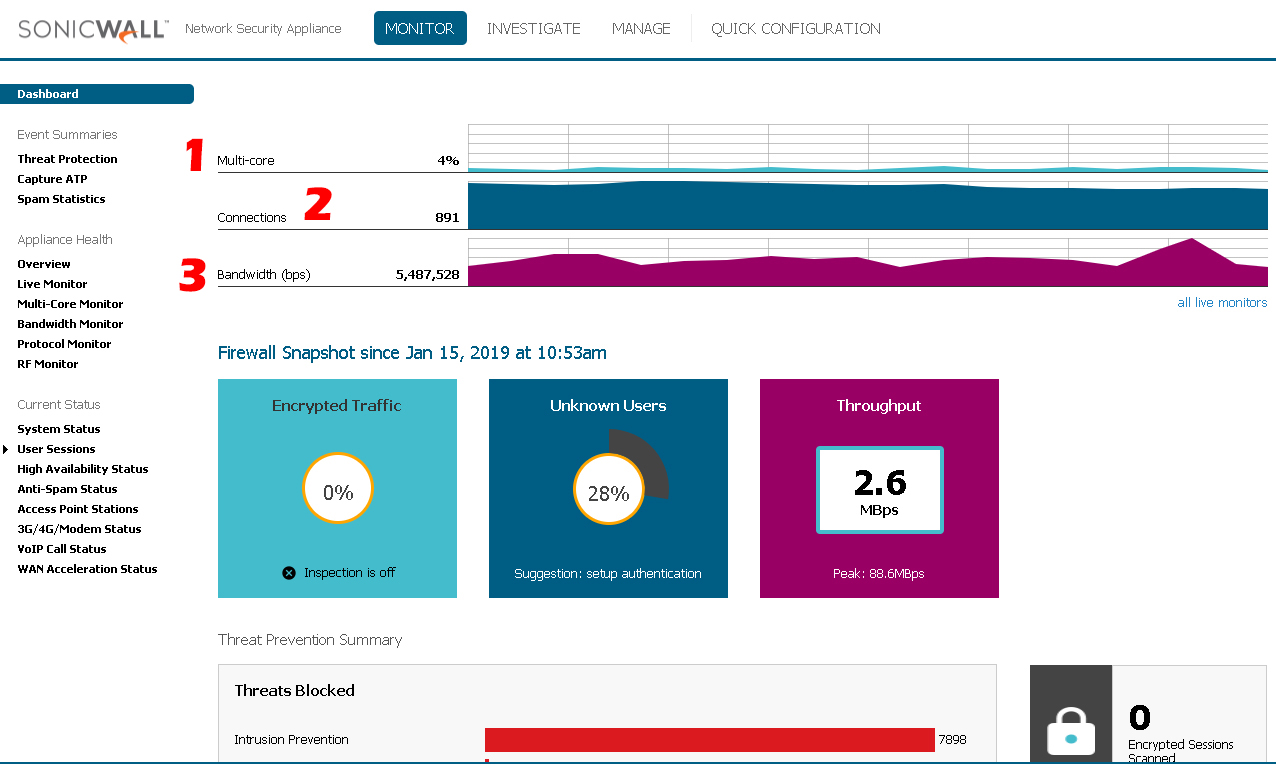Click the Unknown Users 28% gauge ring
1276x766 pixels.
608,488
